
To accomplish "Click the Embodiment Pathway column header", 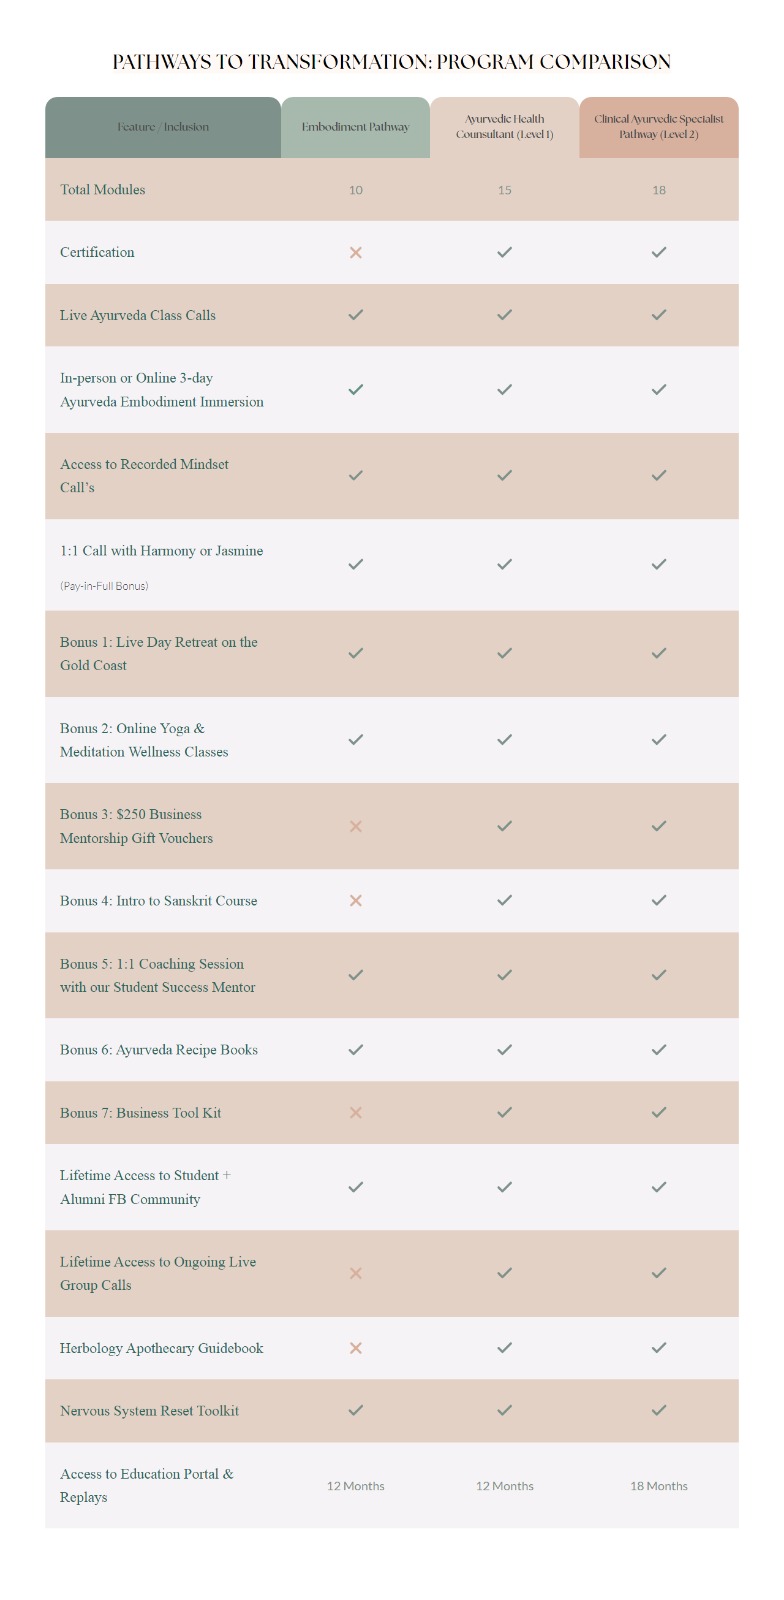I will click(355, 127).
